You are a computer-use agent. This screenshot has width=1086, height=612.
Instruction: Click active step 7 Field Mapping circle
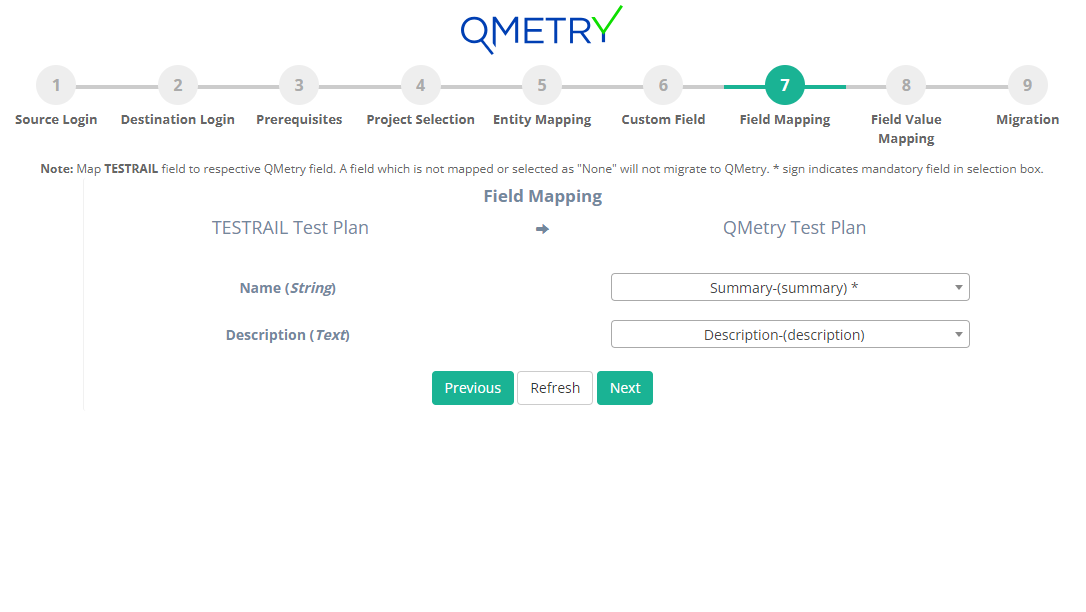click(785, 85)
